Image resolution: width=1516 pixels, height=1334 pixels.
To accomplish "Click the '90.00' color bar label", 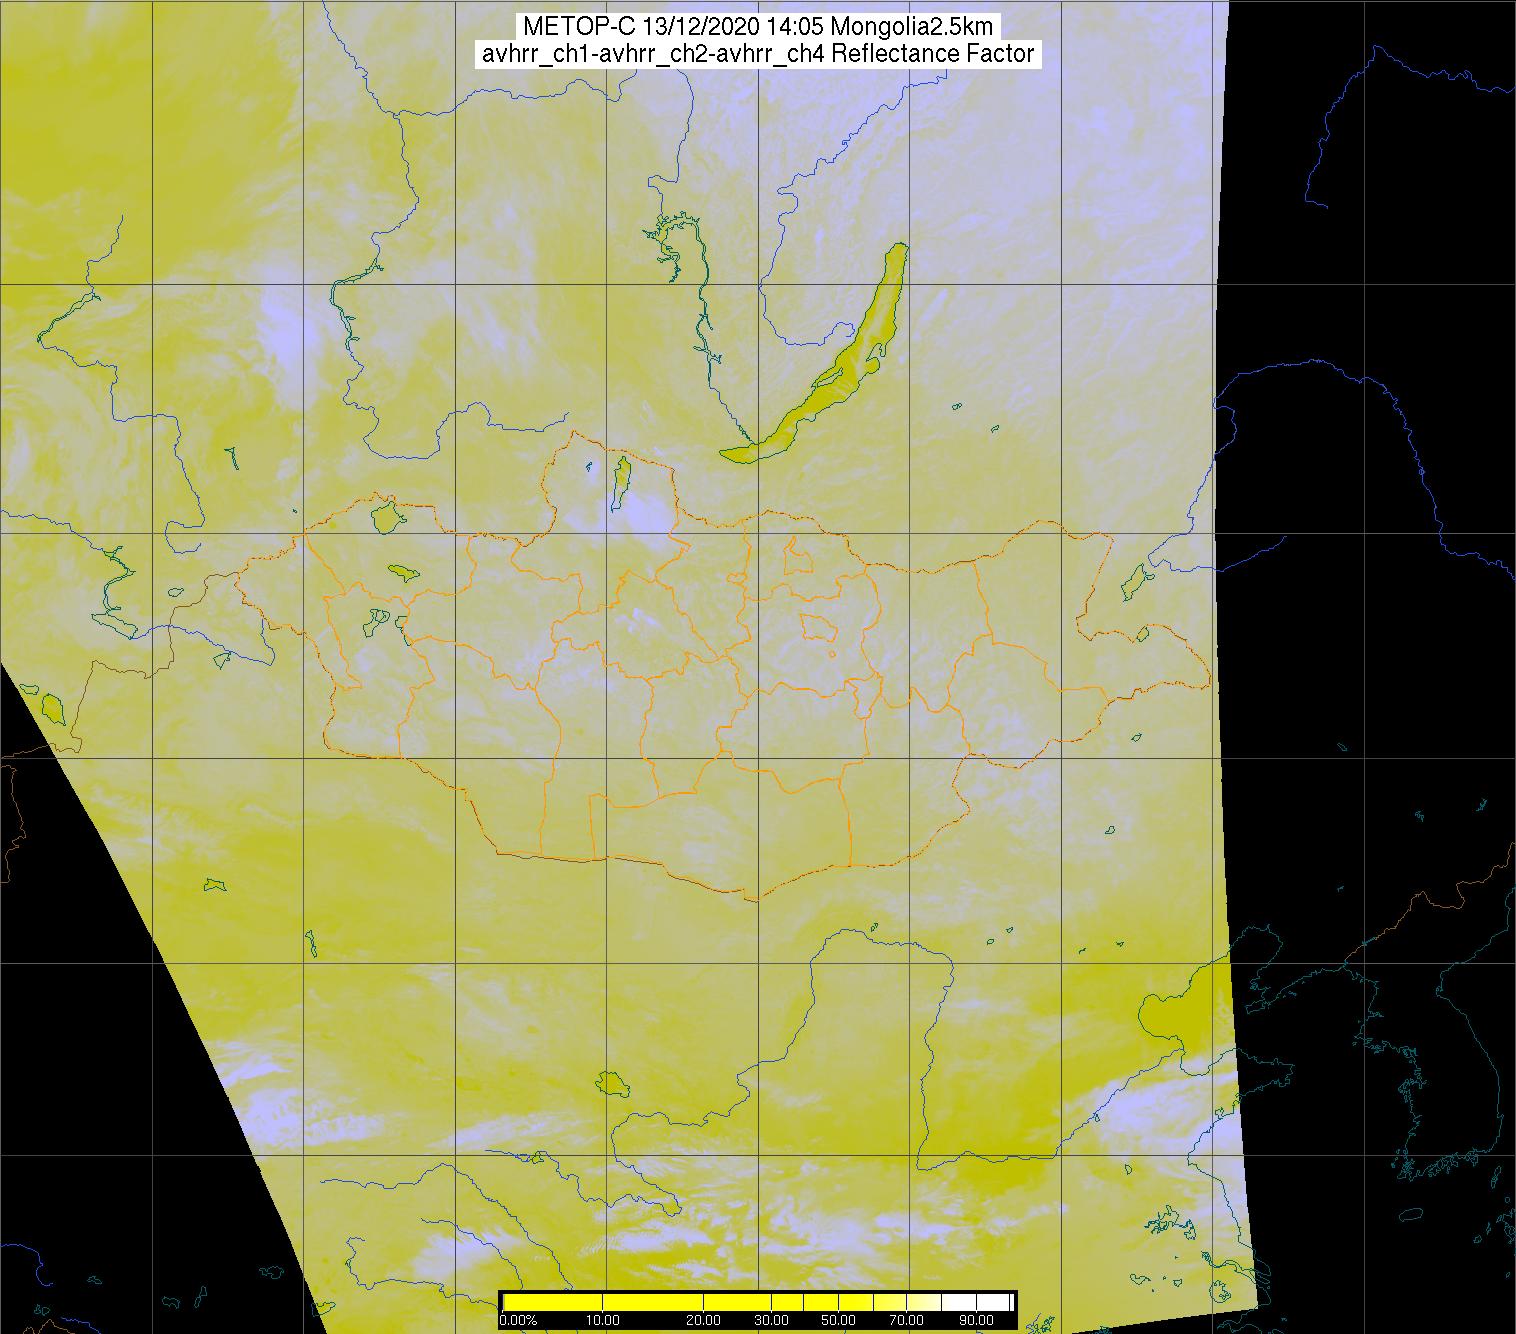I will 976,1320.
